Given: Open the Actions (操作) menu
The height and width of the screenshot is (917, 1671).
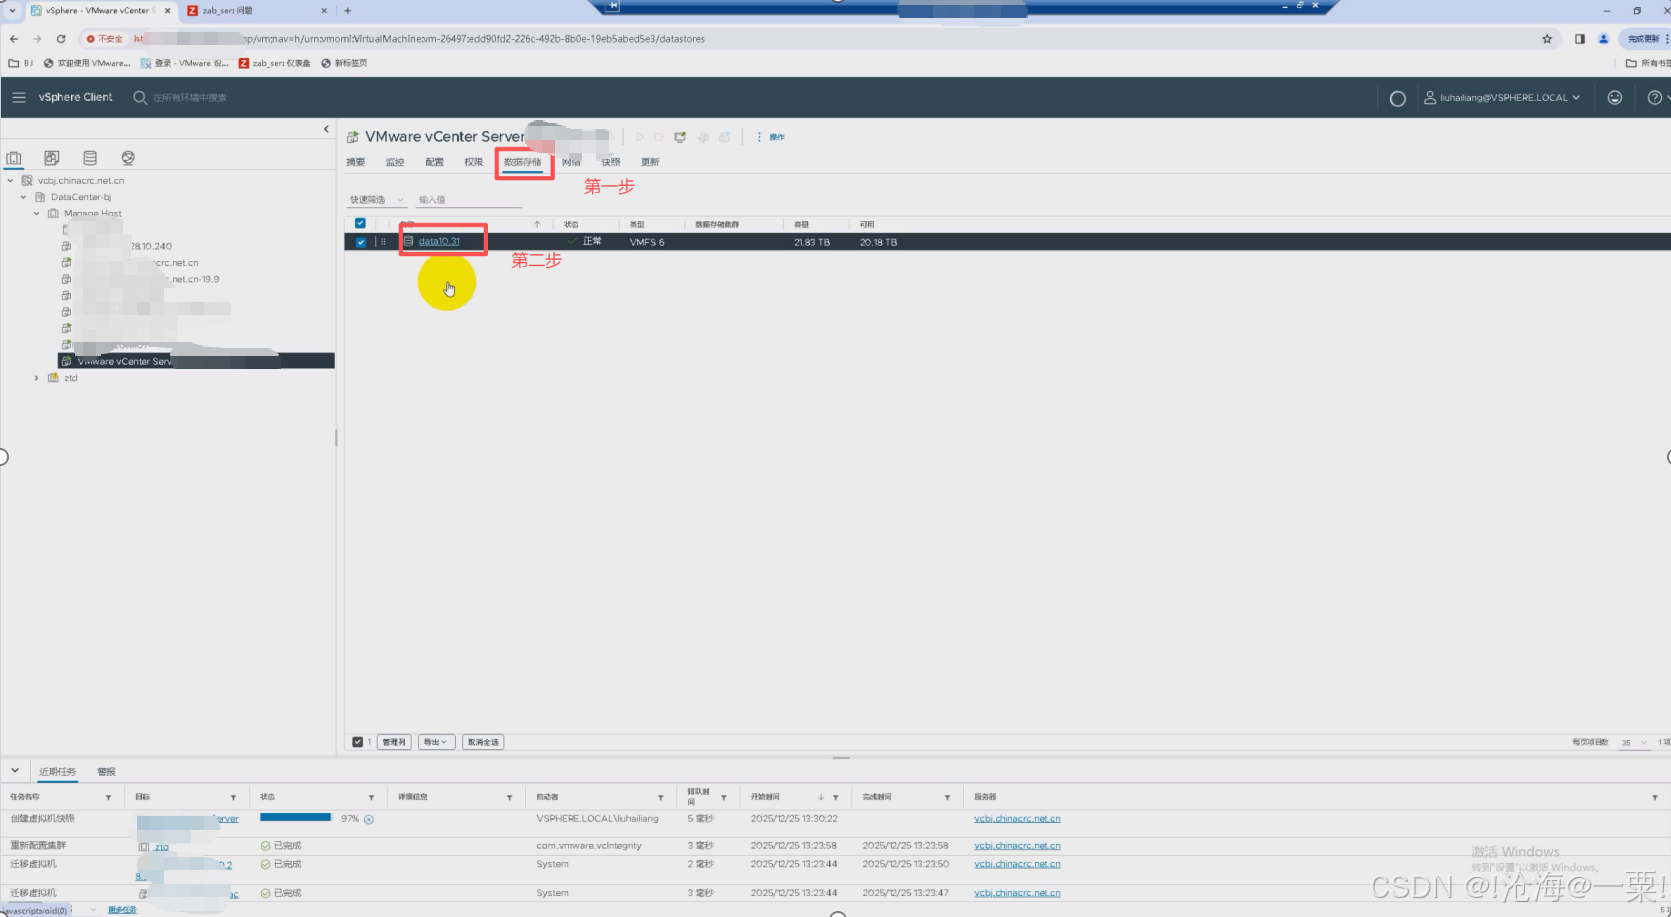Looking at the screenshot, I should [x=771, y=137].
